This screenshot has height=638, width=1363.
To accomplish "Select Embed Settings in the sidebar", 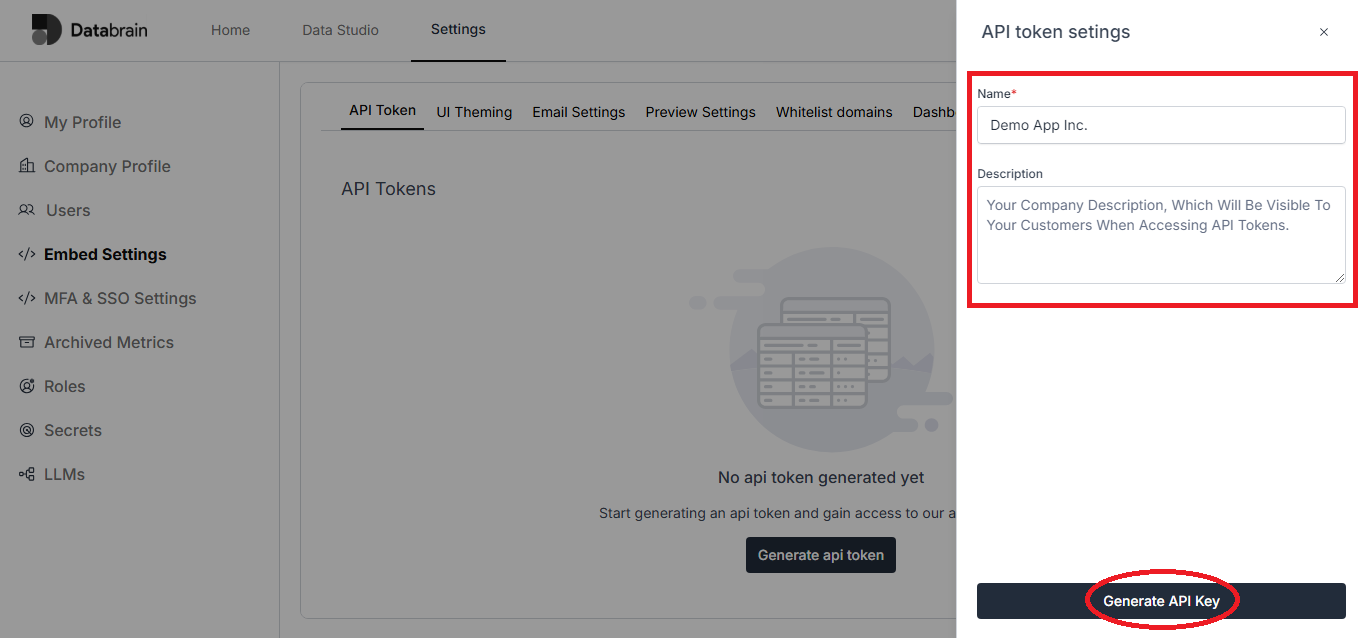I will coord(105,254).
